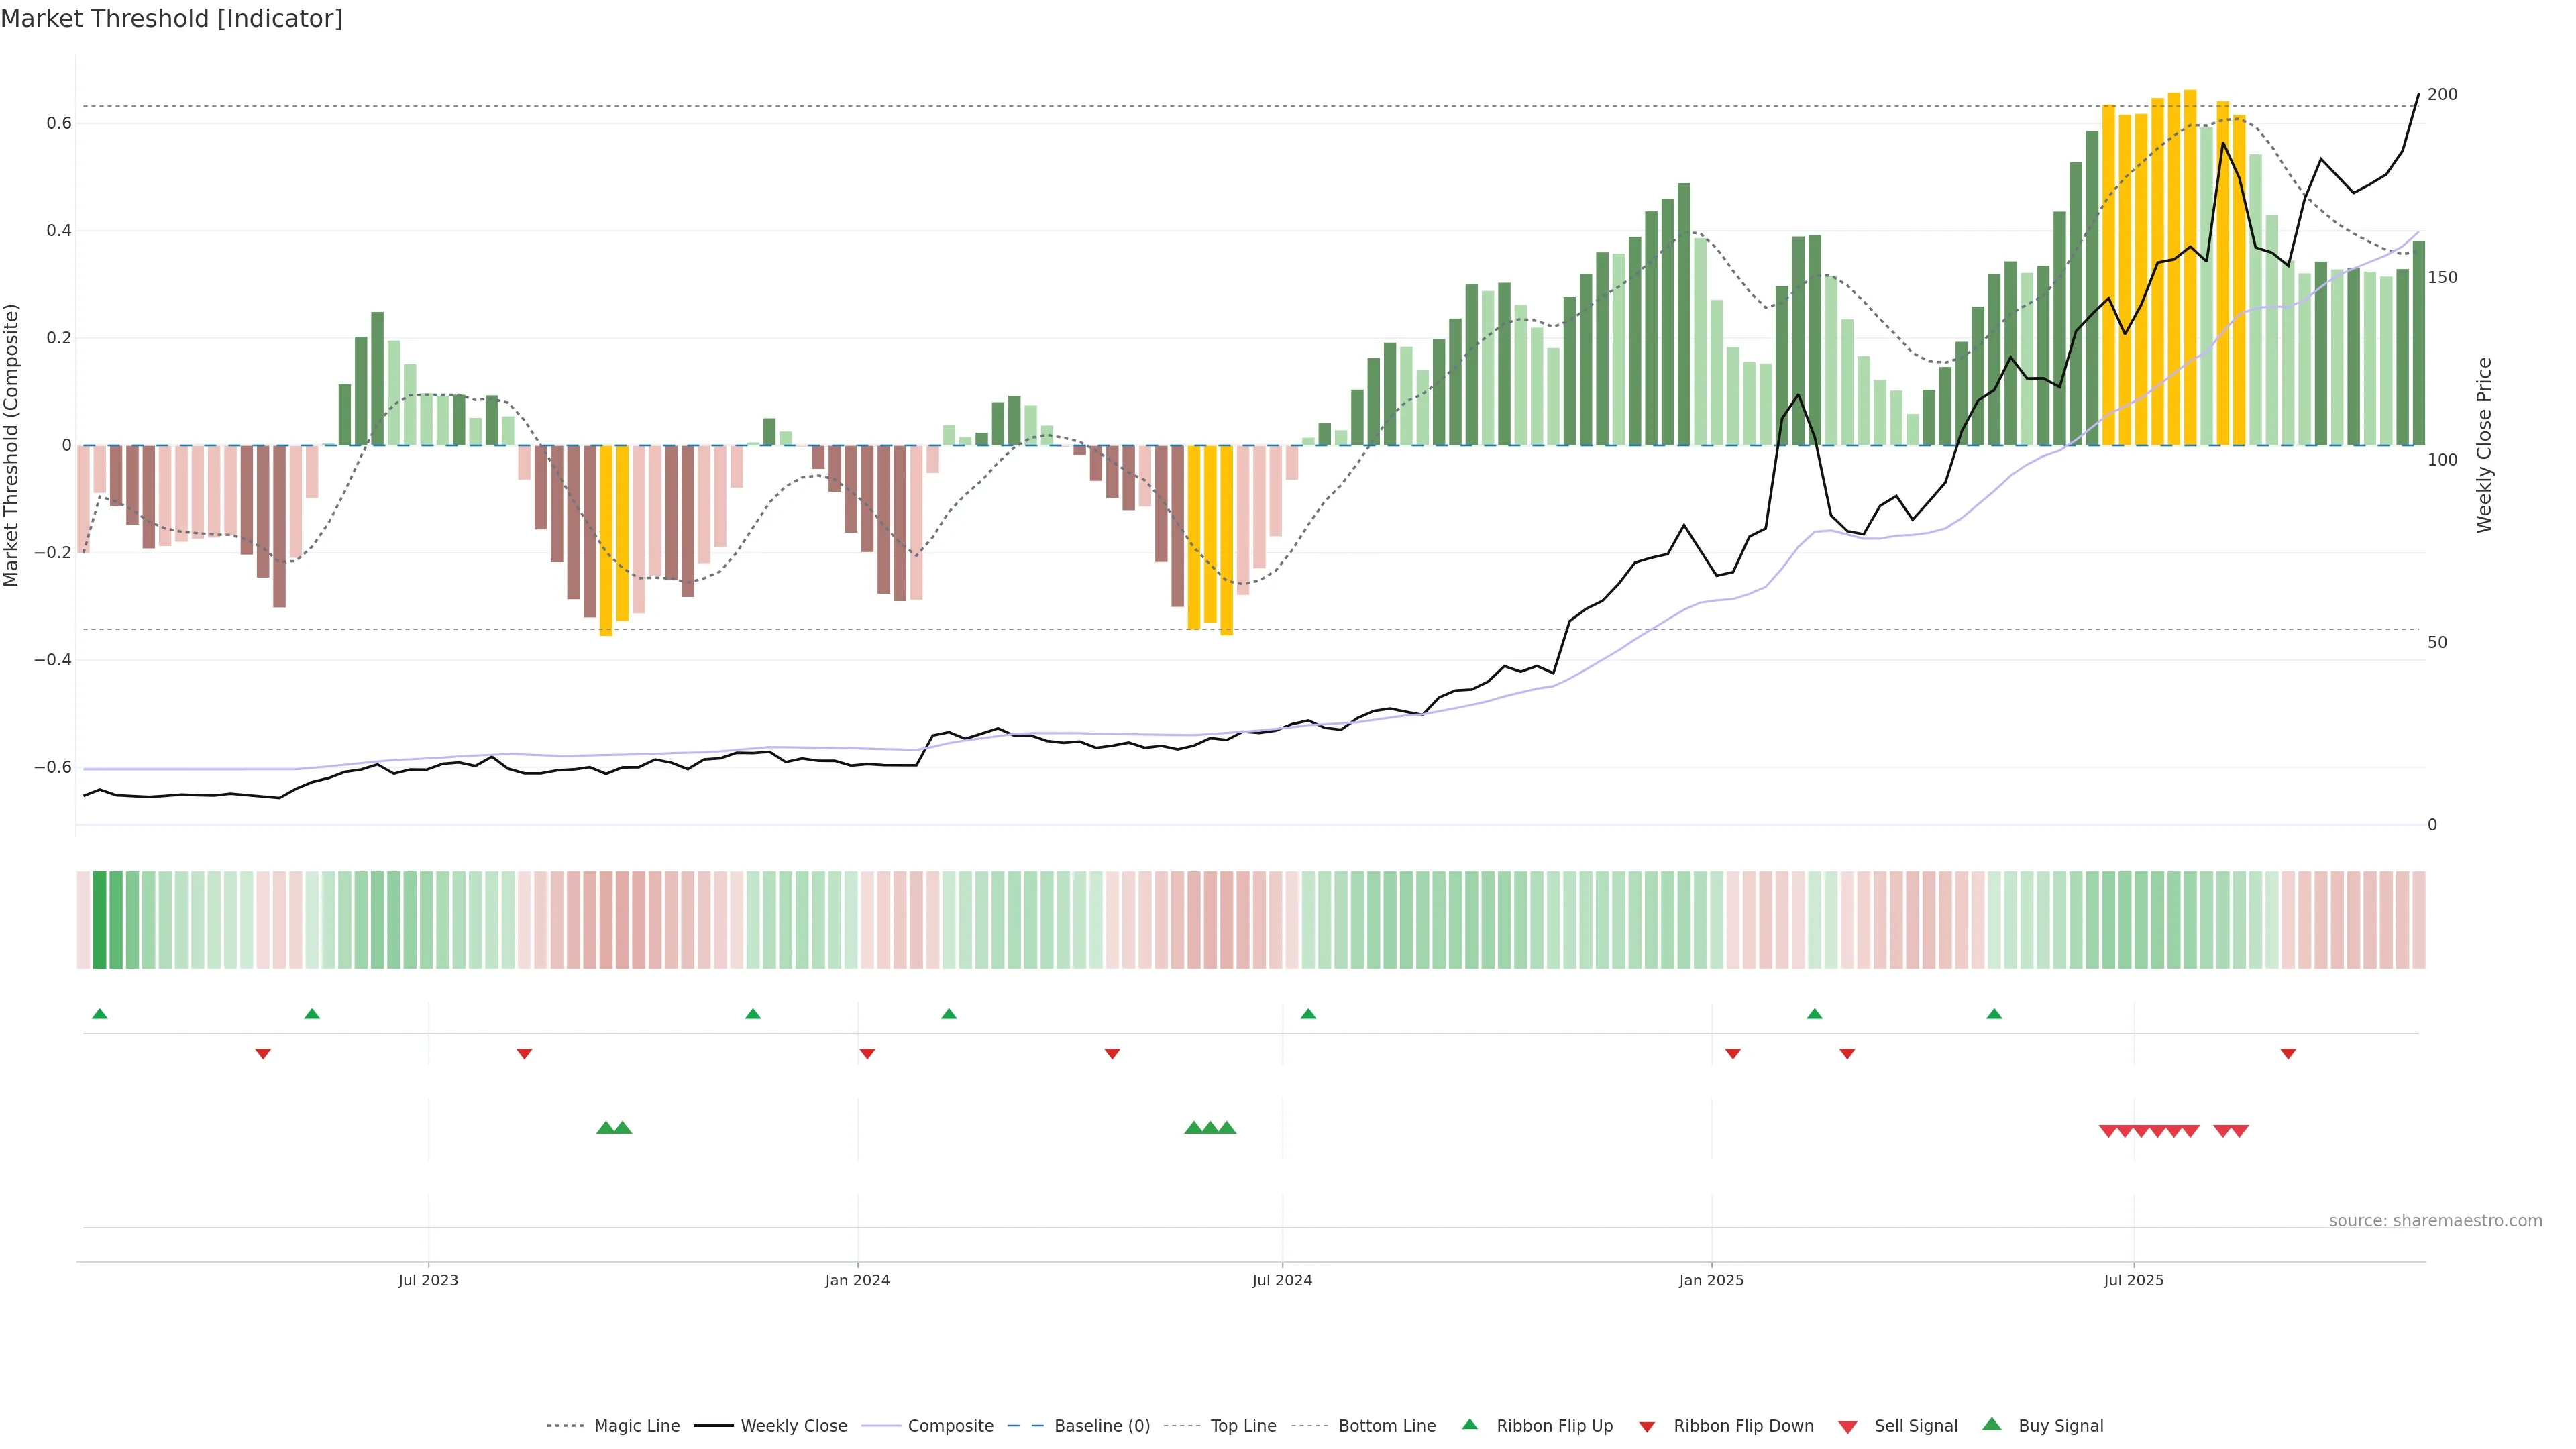
Task: Toggle Top Line legend entry
Action: tap(1243, 1426)
